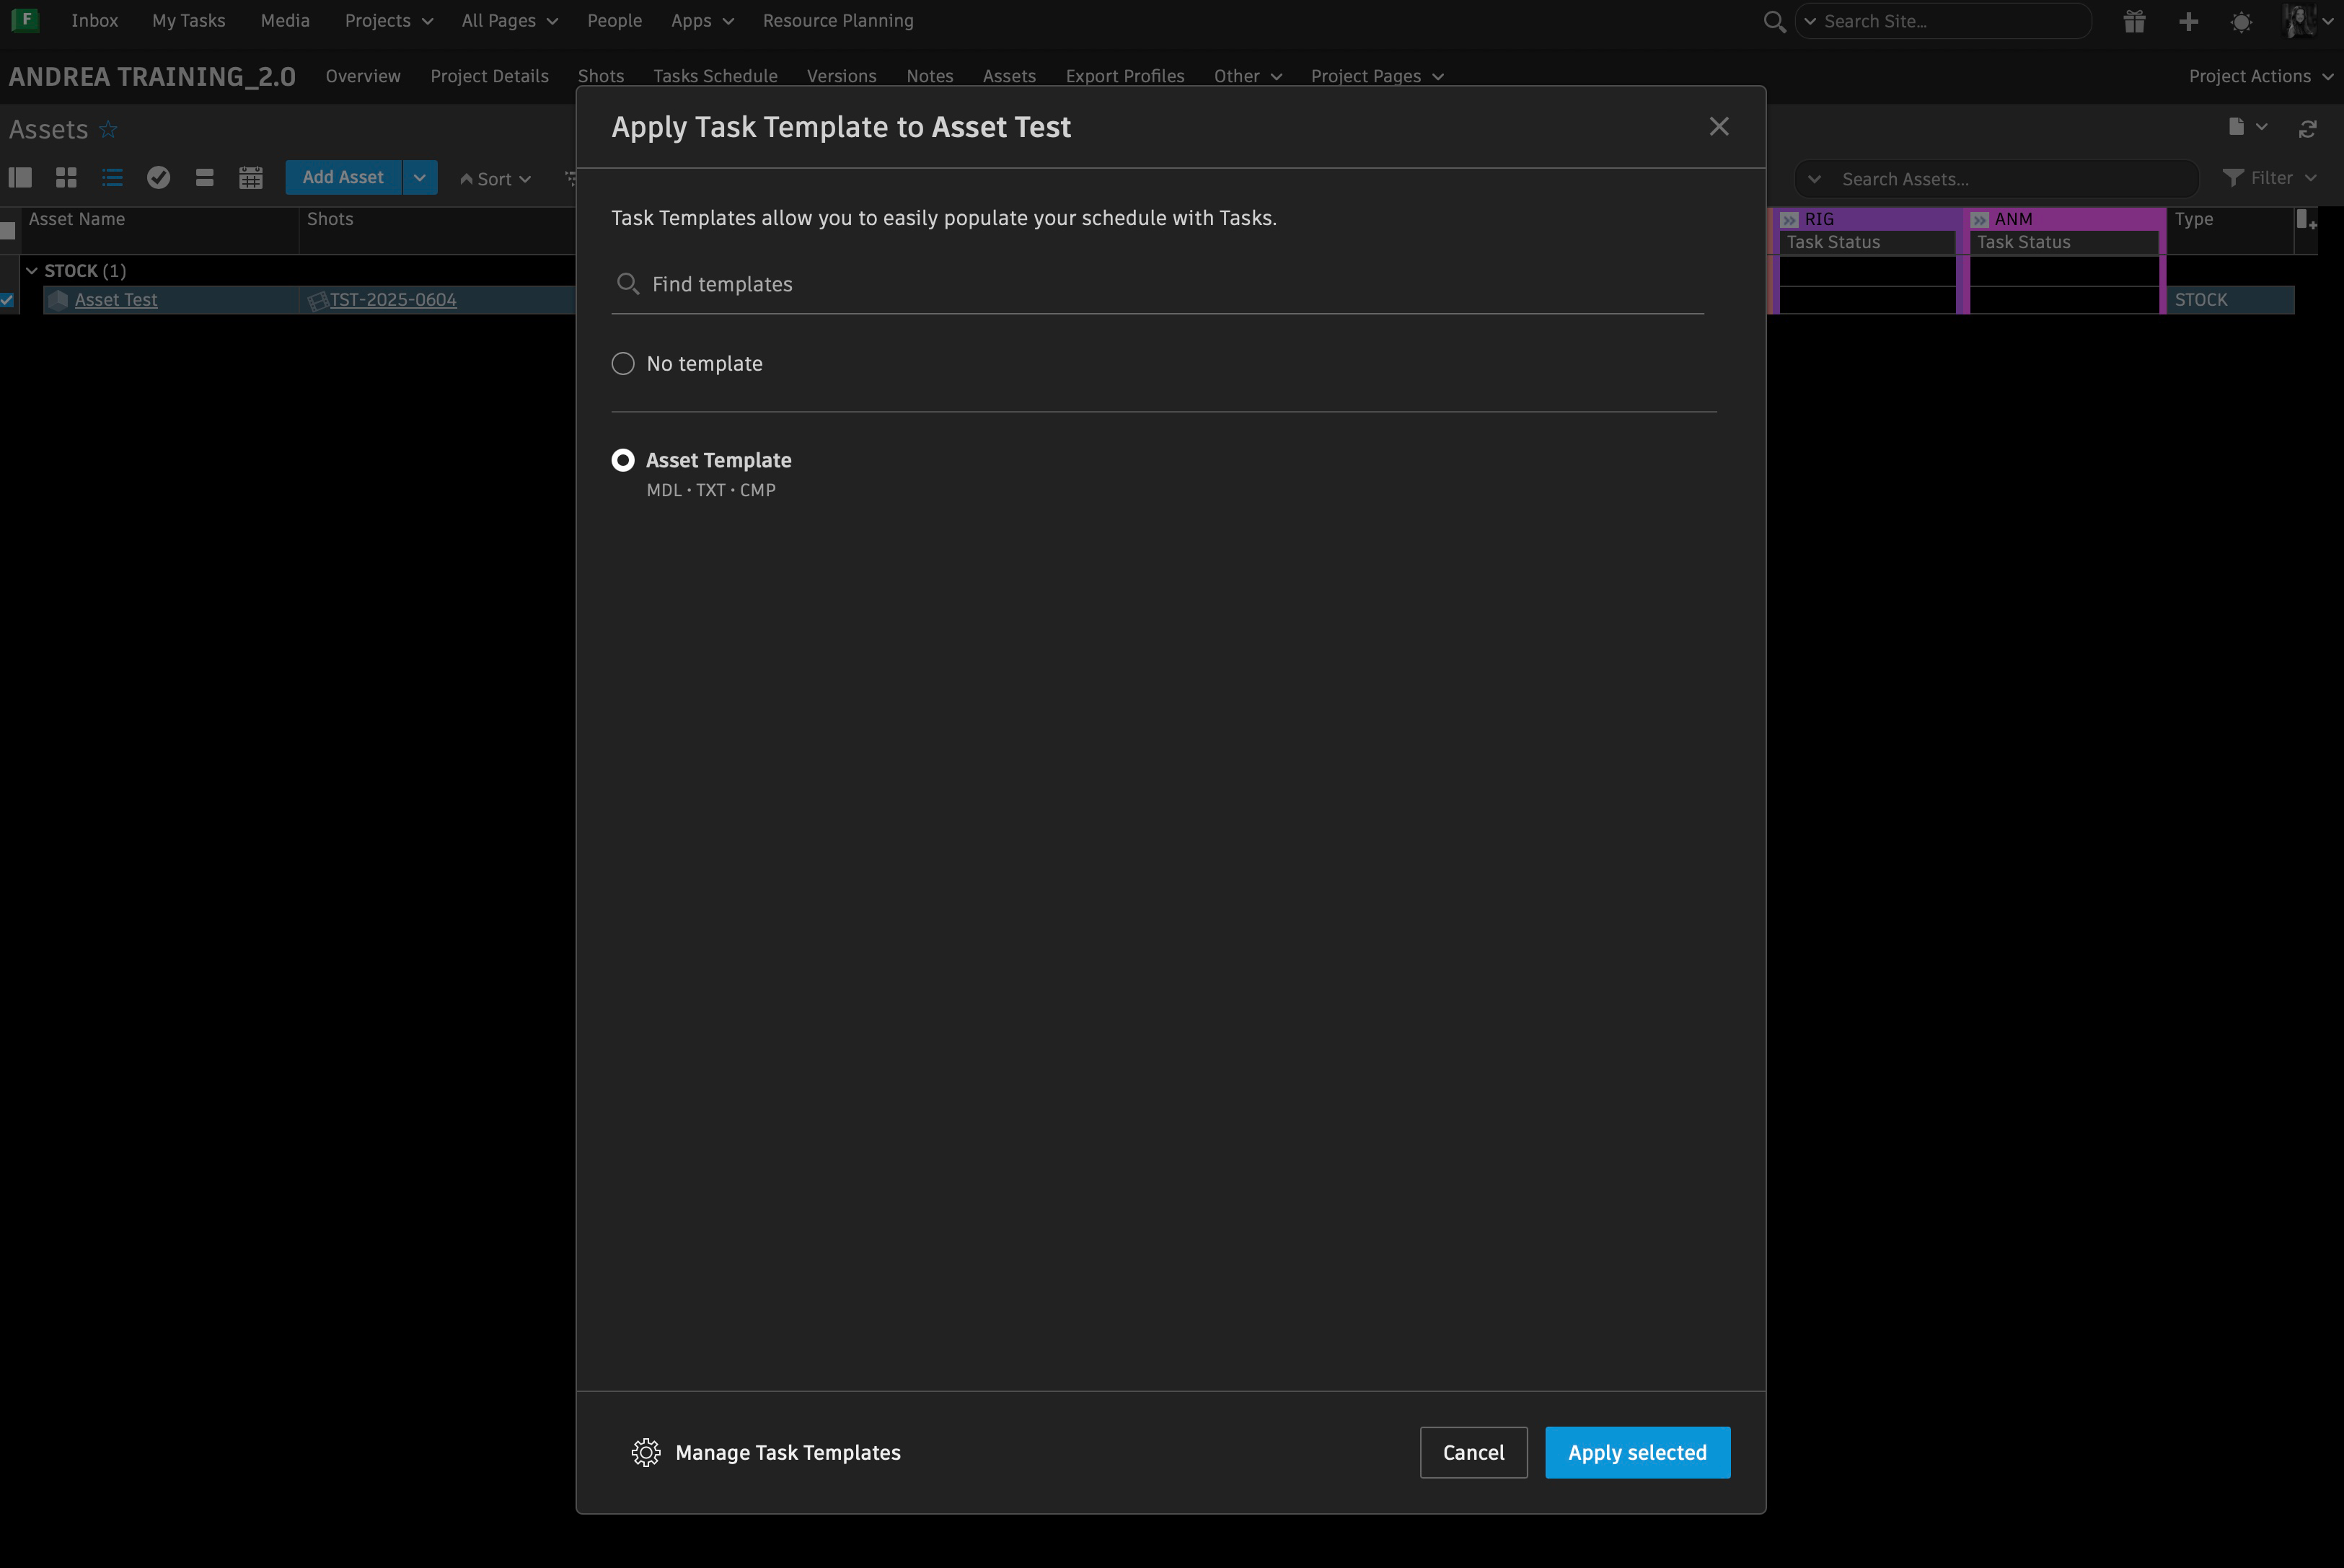Viewport: 2344px width, 1568px height.
Task: Open the calendar view icon
Action: pyautogui.click(x=250, y=178)
